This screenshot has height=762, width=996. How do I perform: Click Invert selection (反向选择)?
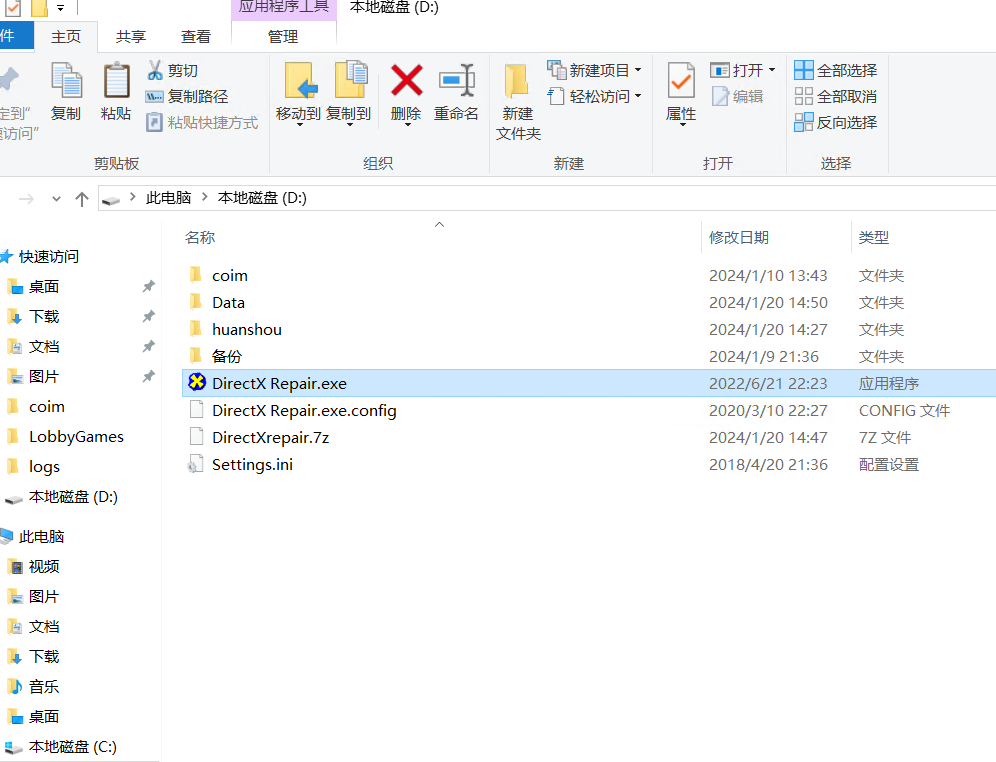tap(835, 122)
